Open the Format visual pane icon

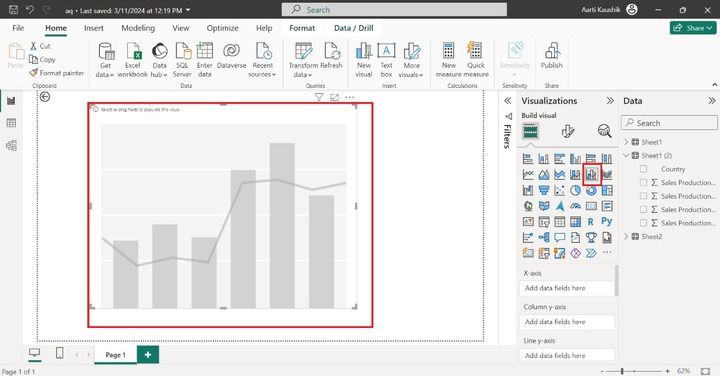coord(568,132)
